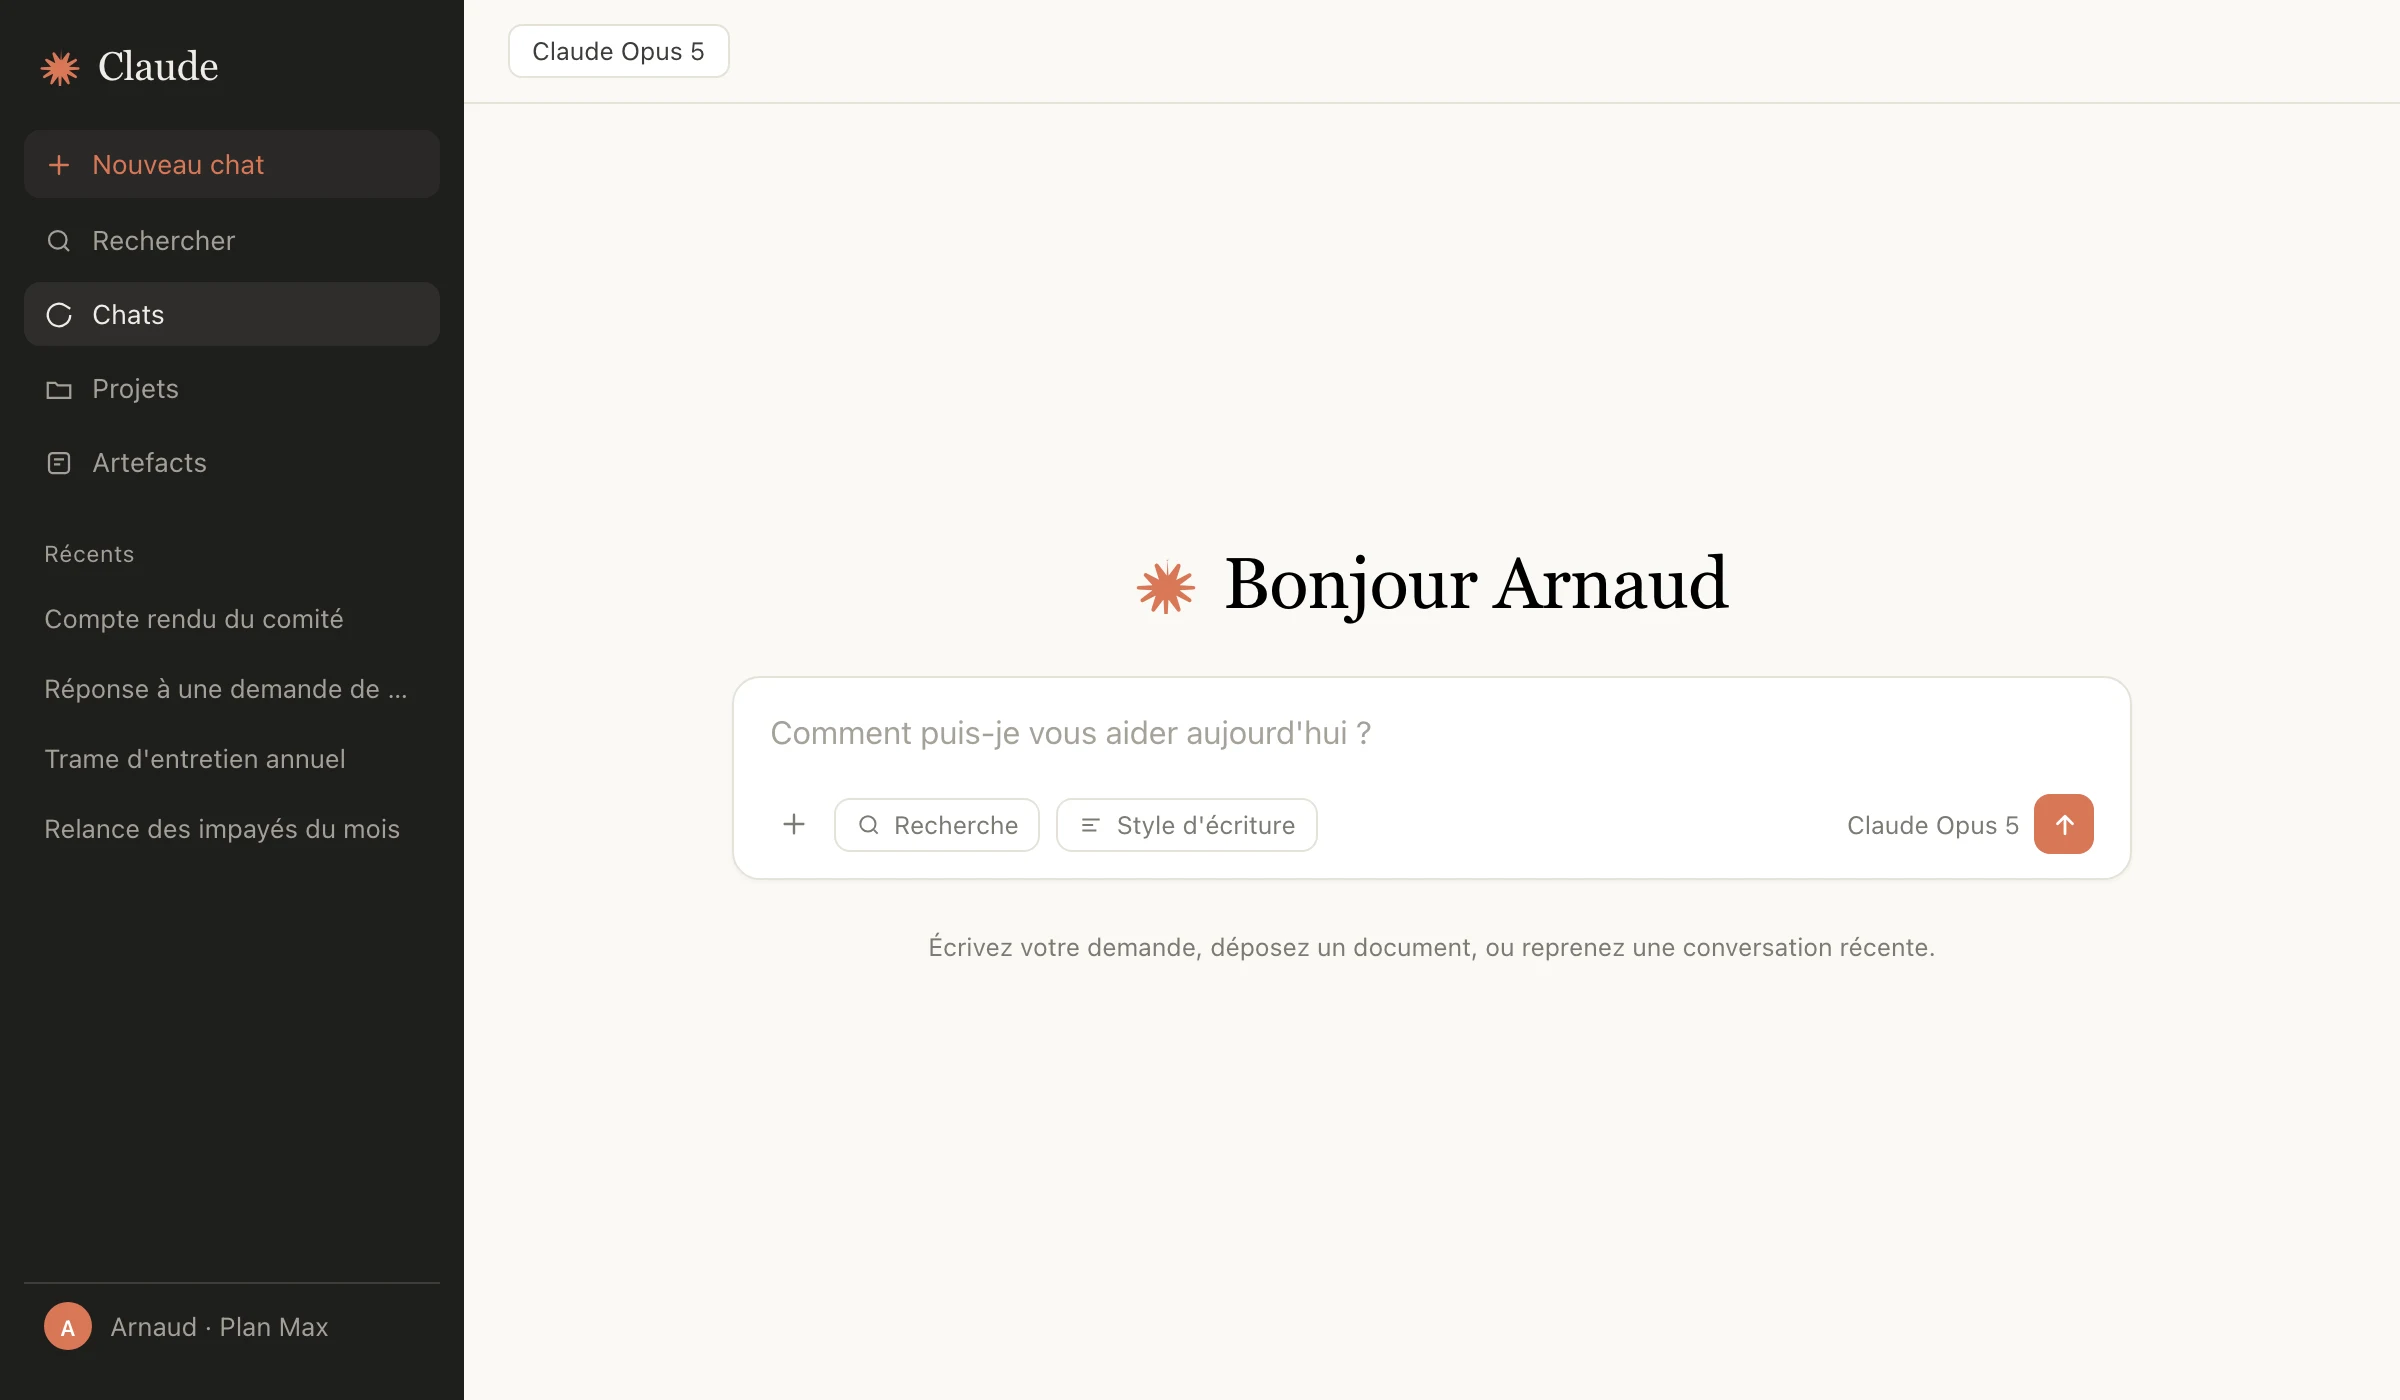Click the starburst icon beside Bonjour Arnaud

point(1166,587)
